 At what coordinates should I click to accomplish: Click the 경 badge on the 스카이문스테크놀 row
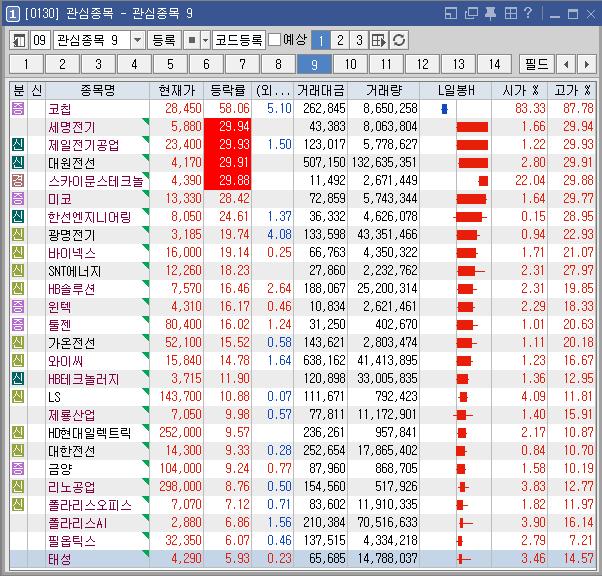click(x=18, y=180)
